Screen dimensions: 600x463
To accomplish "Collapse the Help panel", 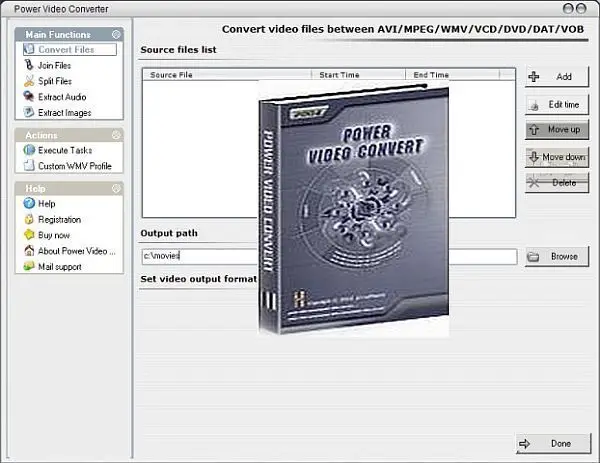I will click(x=116, y=188).
